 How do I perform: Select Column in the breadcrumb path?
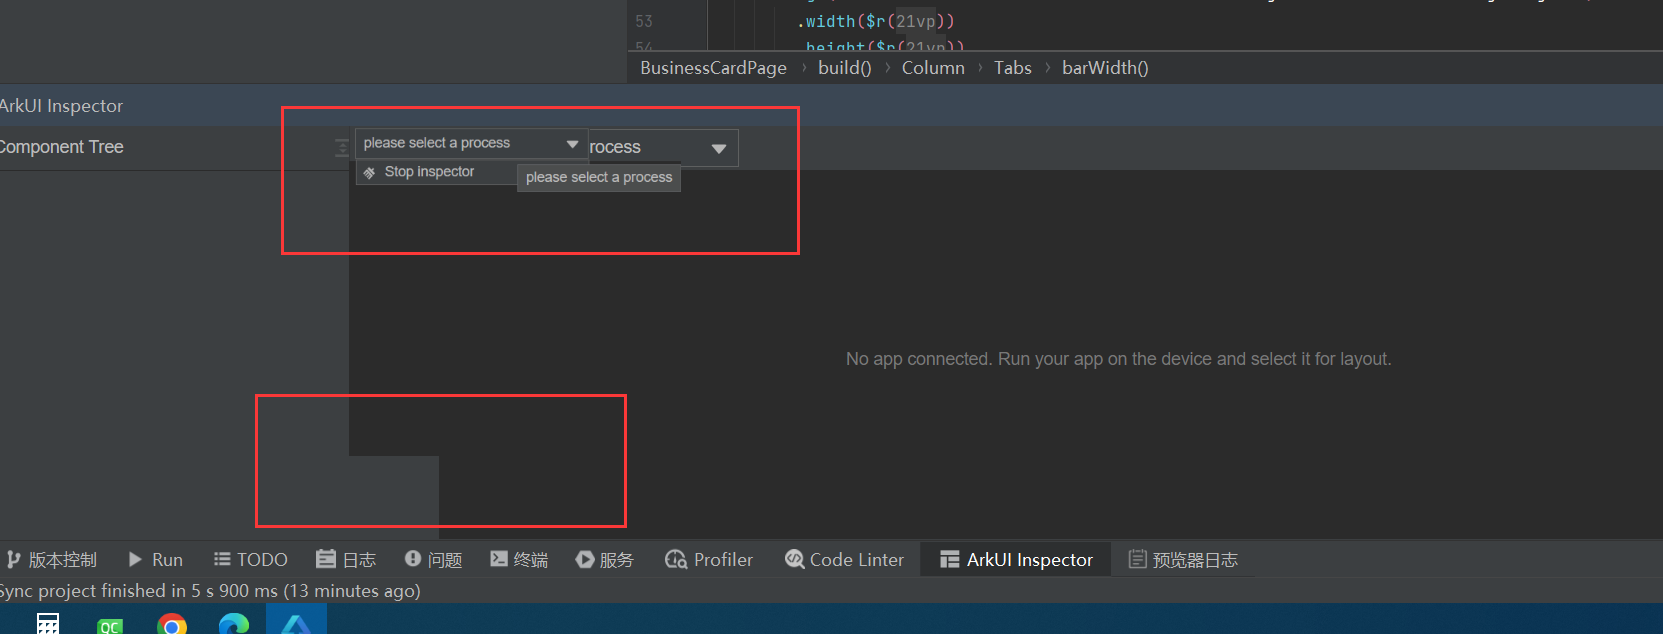(x=933, y=68)
